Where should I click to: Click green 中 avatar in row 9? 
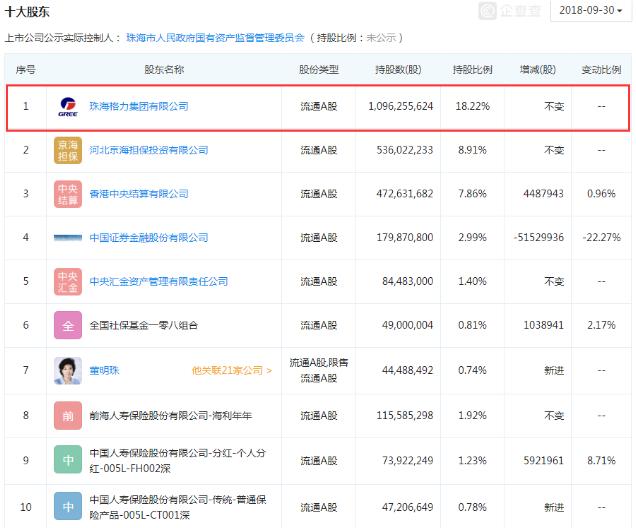(68, 460)
